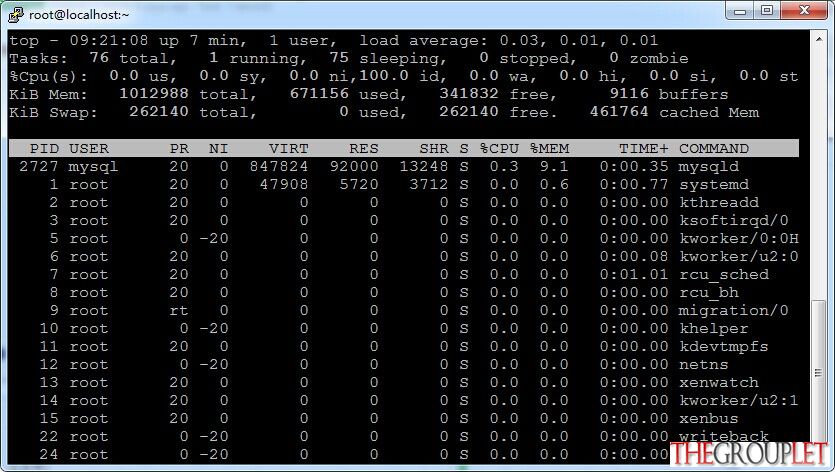Click the COMMAND column header
Viewport: 835px width, 472px height.
click(714, 148)
